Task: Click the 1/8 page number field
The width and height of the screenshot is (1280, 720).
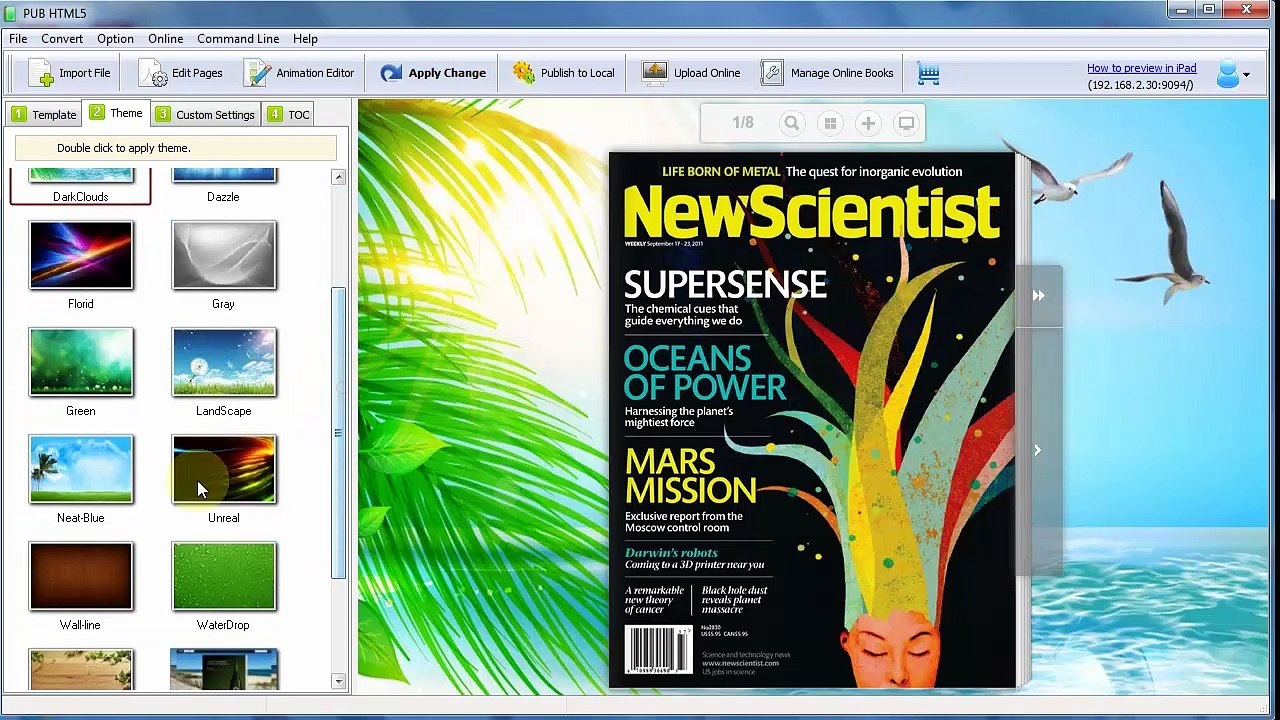Action: [x=743, y=123]
